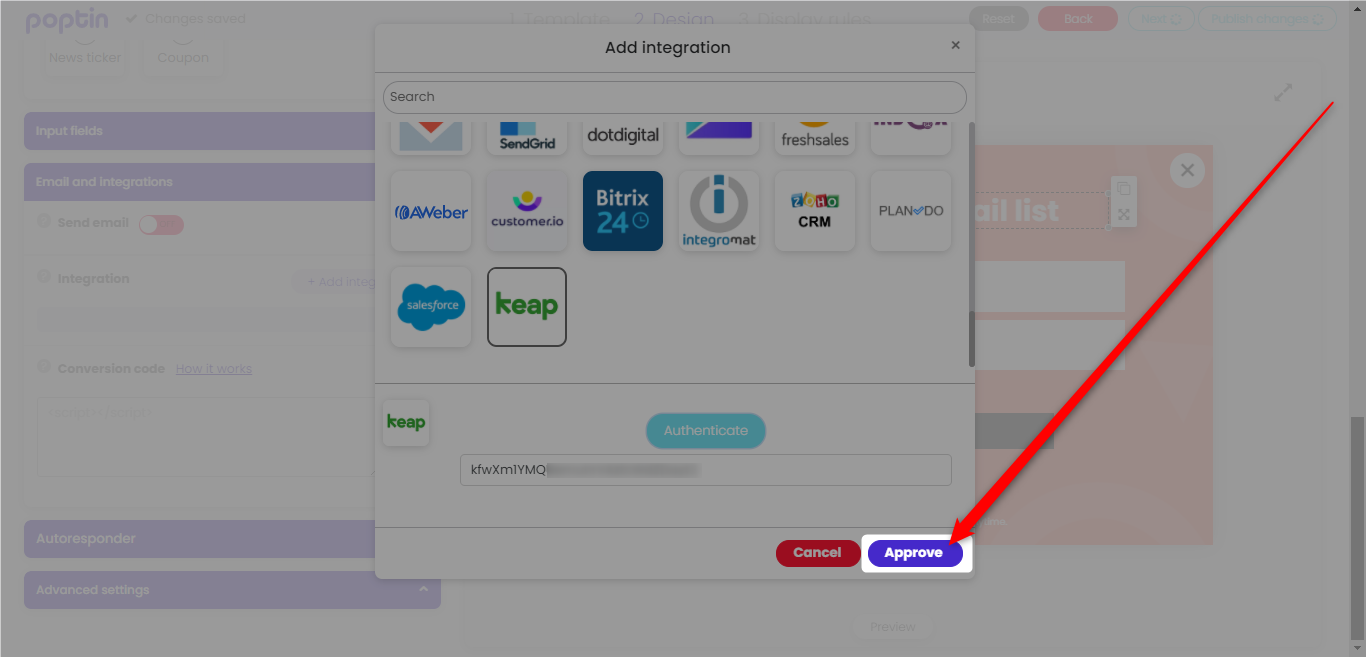The width and height of the screenshot is (1366, 657).
Task: Choose the Salesforce integration tile
Action: pos(431,307)
